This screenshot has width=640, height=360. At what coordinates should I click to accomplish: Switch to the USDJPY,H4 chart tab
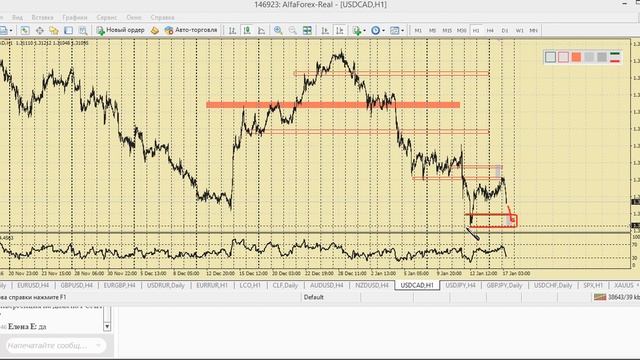coord(460,285)
